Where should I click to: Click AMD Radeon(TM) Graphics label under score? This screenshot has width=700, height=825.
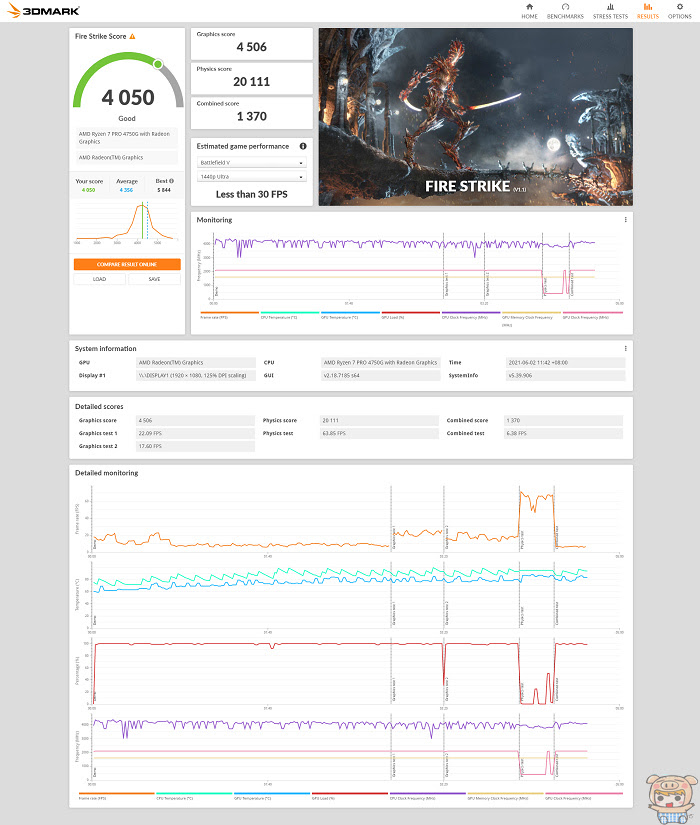click(x=127, y=157)
